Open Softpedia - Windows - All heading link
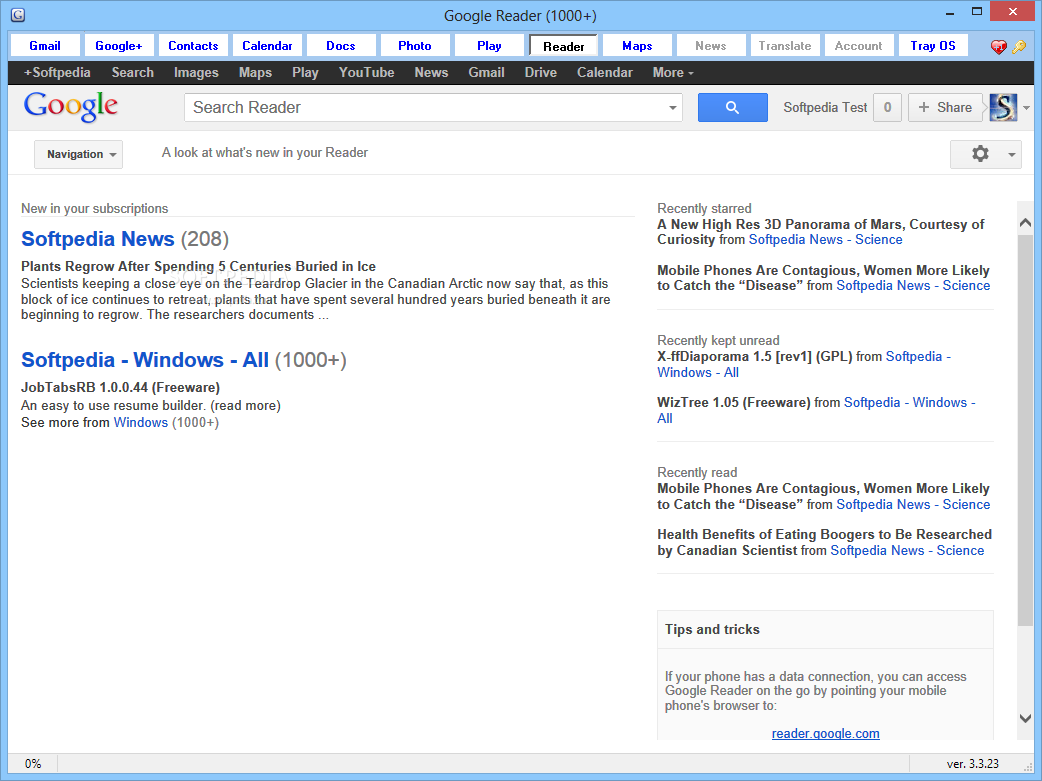Viewport: 1042px width, 781px height. pos(145,360)
